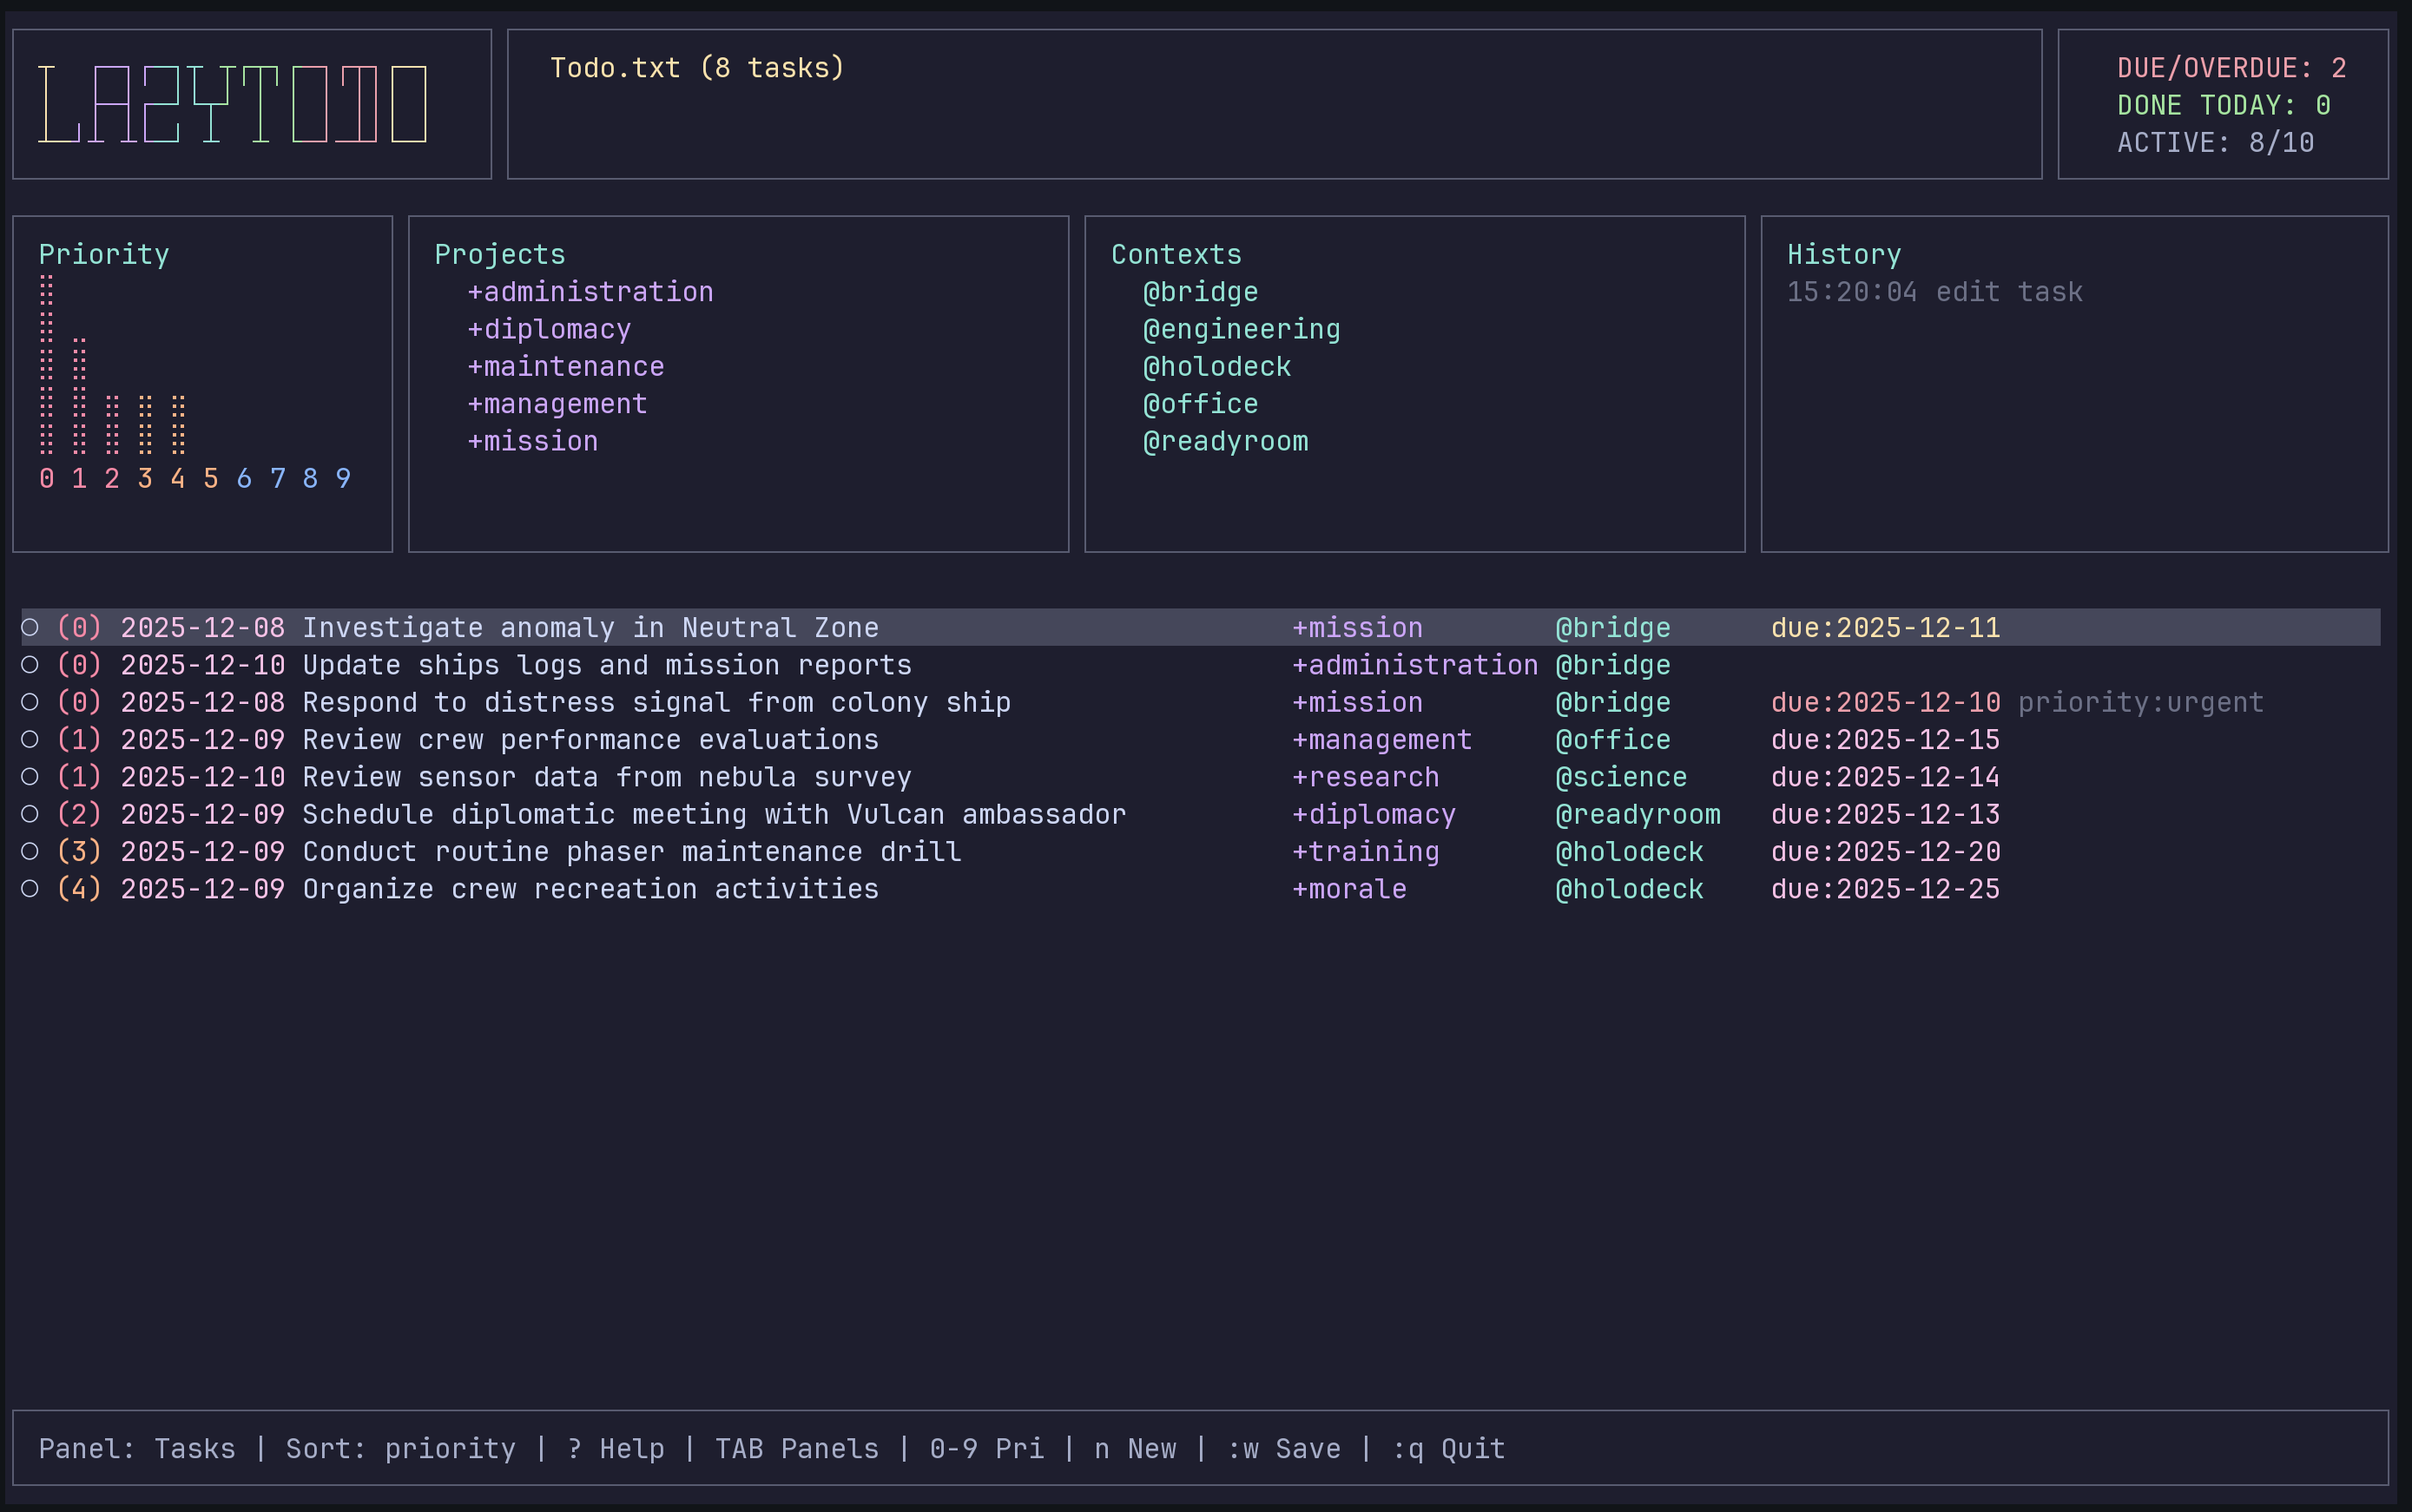Screen dimensions: 2412x1512
Task: Toggle completion circle for Investigate anomaly task
Action: (30, 628)
